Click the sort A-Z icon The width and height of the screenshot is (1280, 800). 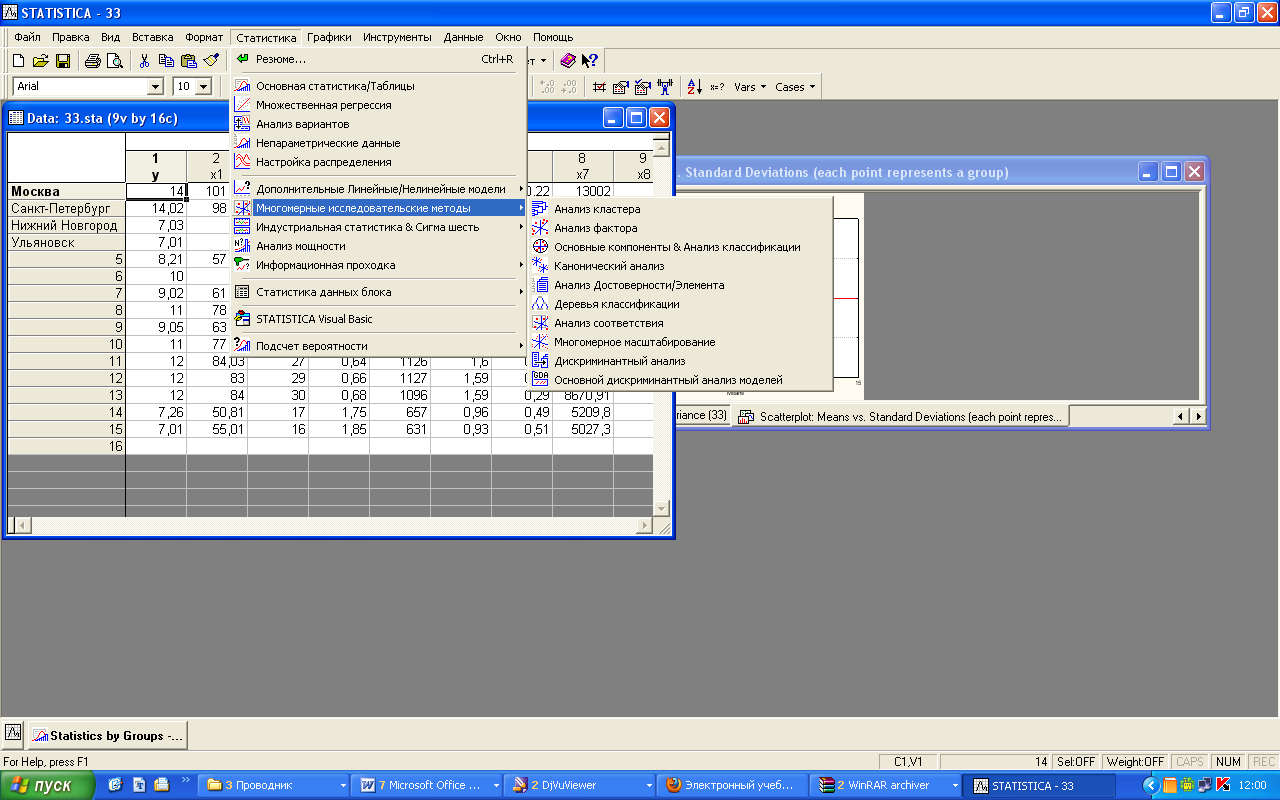[695, 87]
